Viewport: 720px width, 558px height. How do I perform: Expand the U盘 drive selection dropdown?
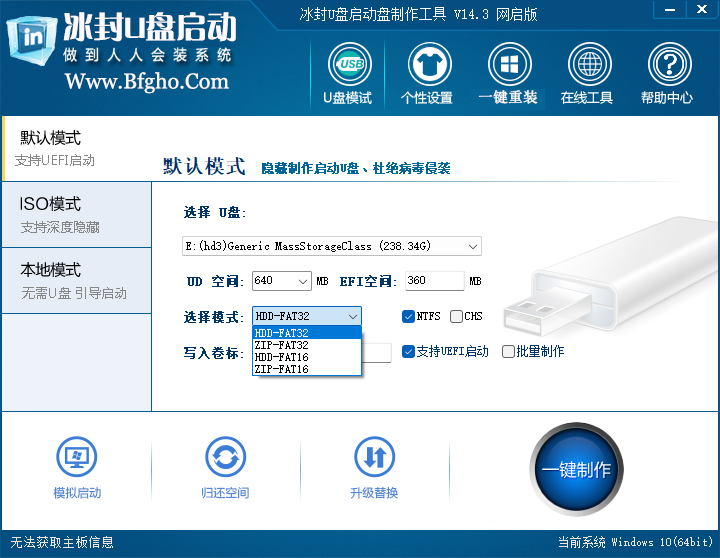(473, 246)
